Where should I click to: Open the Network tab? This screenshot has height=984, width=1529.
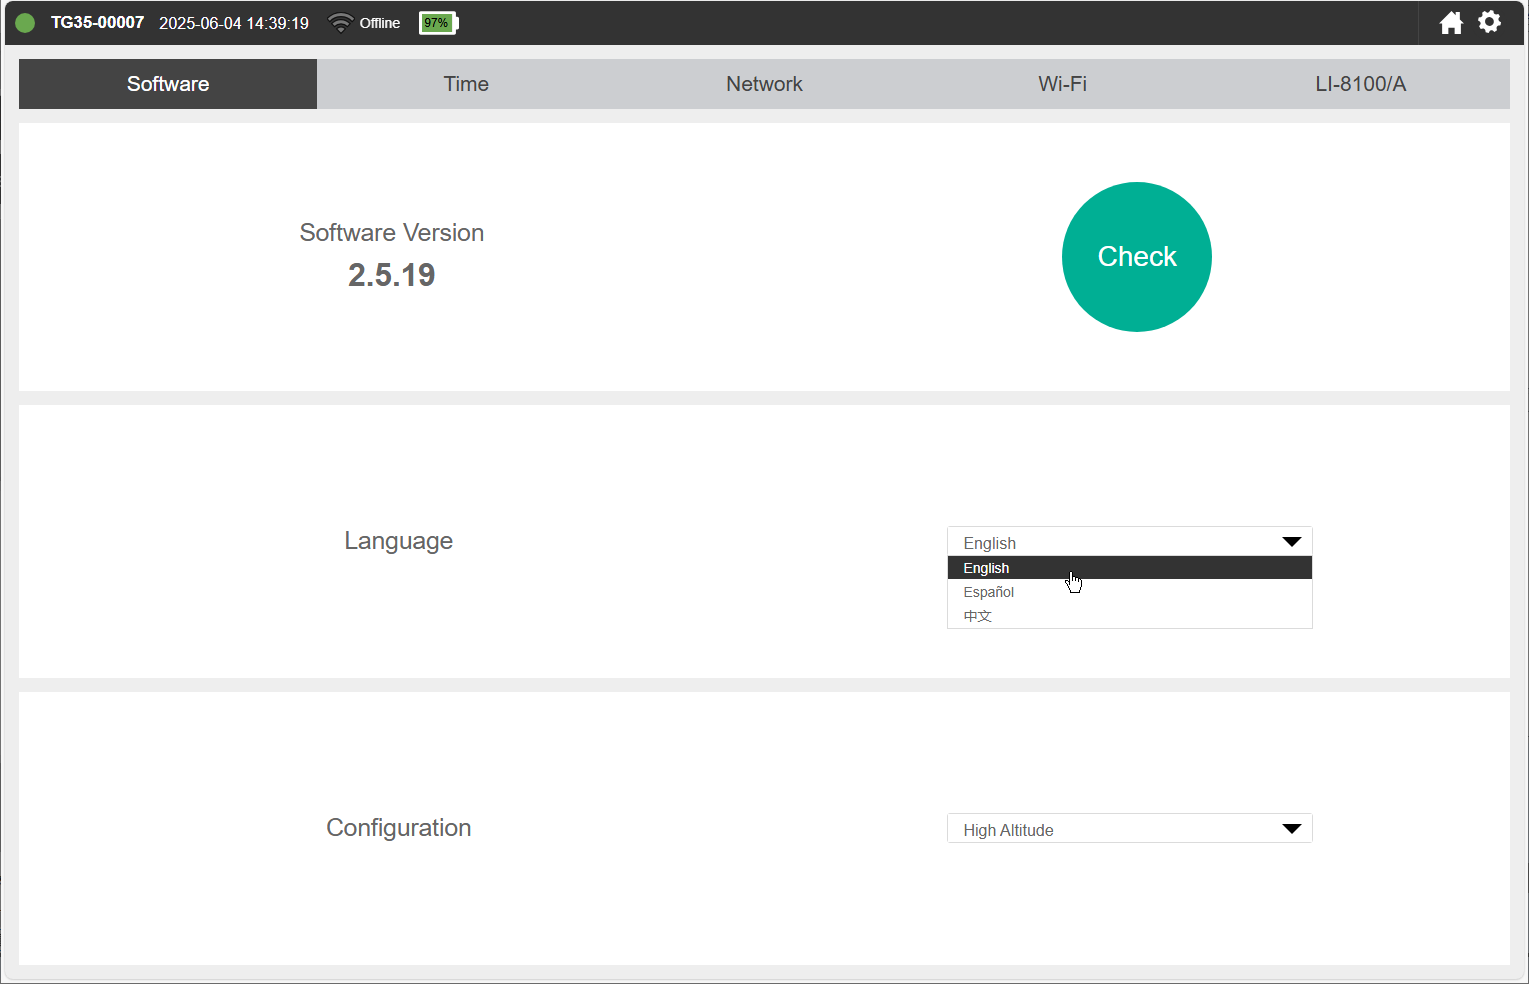pos(764,84)
